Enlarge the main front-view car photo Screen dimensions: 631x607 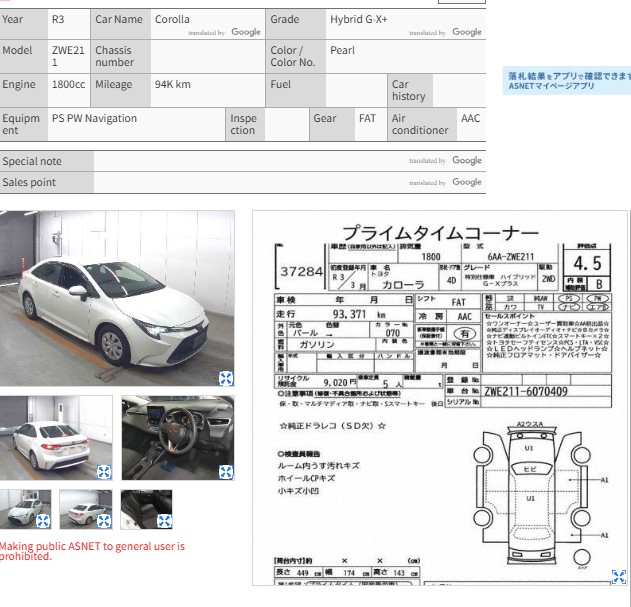pyautogui.click(x=226, y=378)
